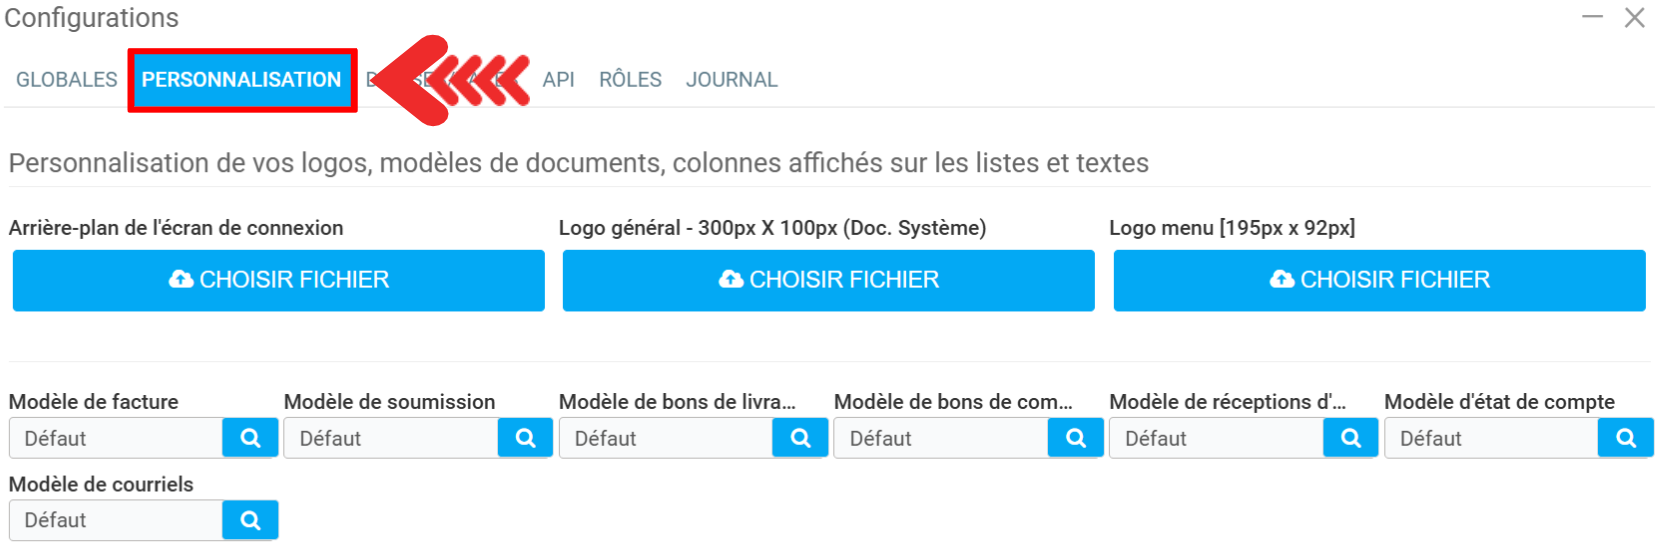The width and height of the screenshot is (1656, 551).
Task: Click the Modèle de courriels field
Action: [116, 520]
